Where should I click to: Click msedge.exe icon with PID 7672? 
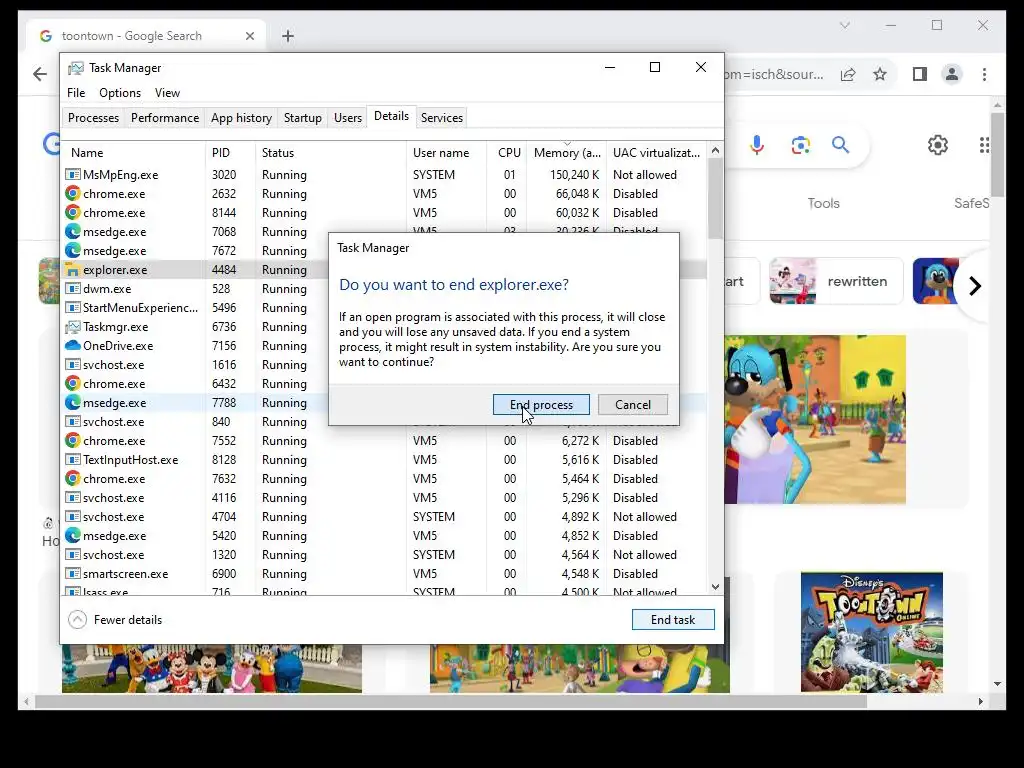(72, 251)
